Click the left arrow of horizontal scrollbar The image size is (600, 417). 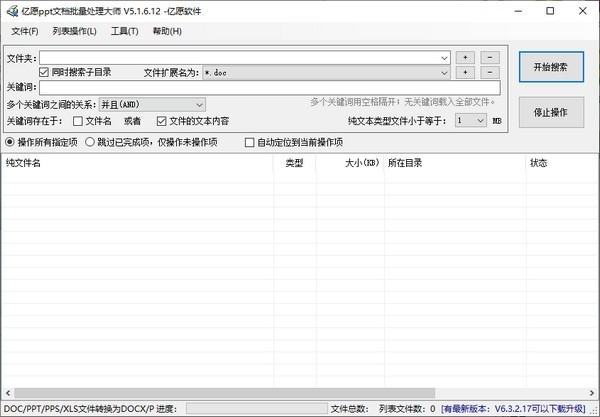[x=8, y=393]
